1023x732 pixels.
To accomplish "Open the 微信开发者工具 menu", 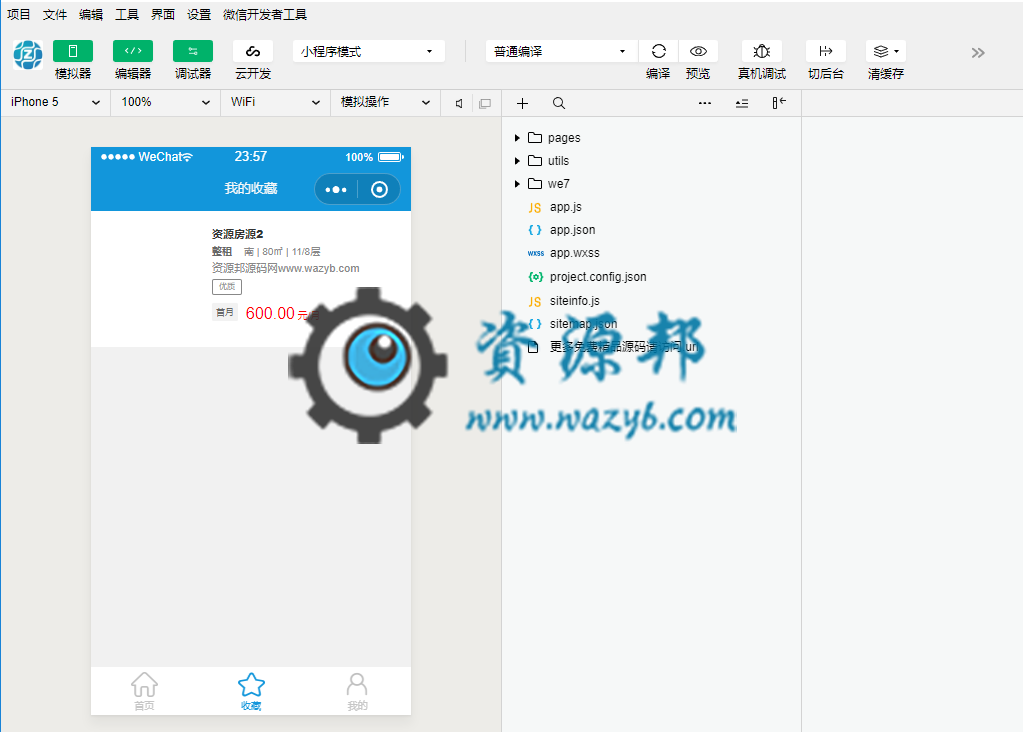I will (265, 14).
